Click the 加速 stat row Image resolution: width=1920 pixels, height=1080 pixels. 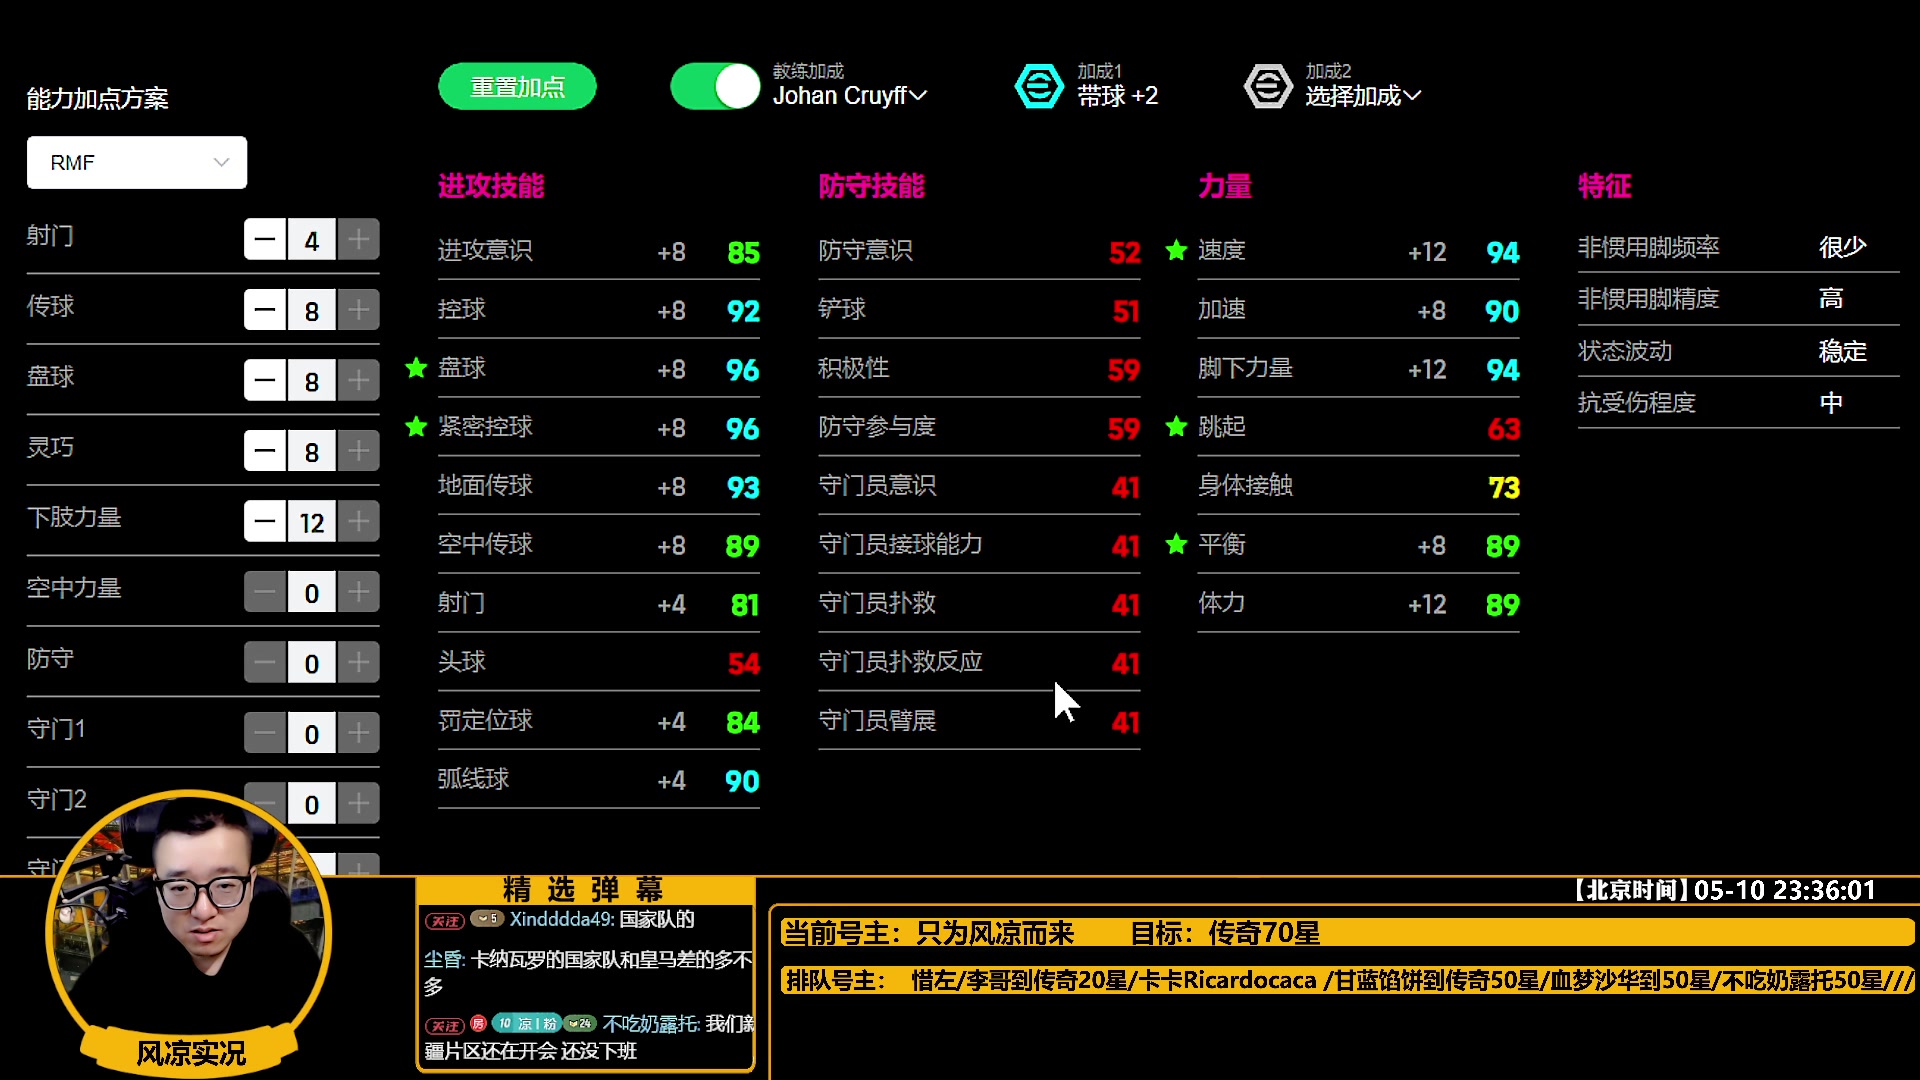coord(1358,310)
